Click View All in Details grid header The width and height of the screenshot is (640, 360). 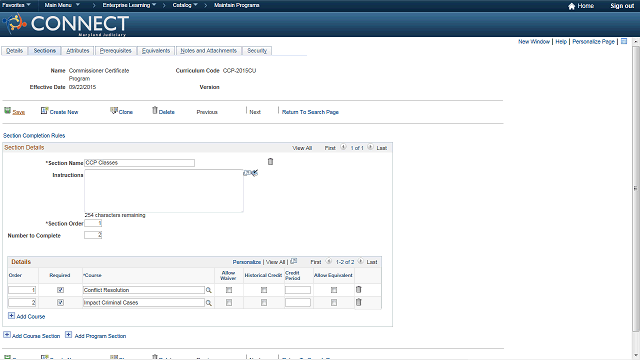pos(276,262)
